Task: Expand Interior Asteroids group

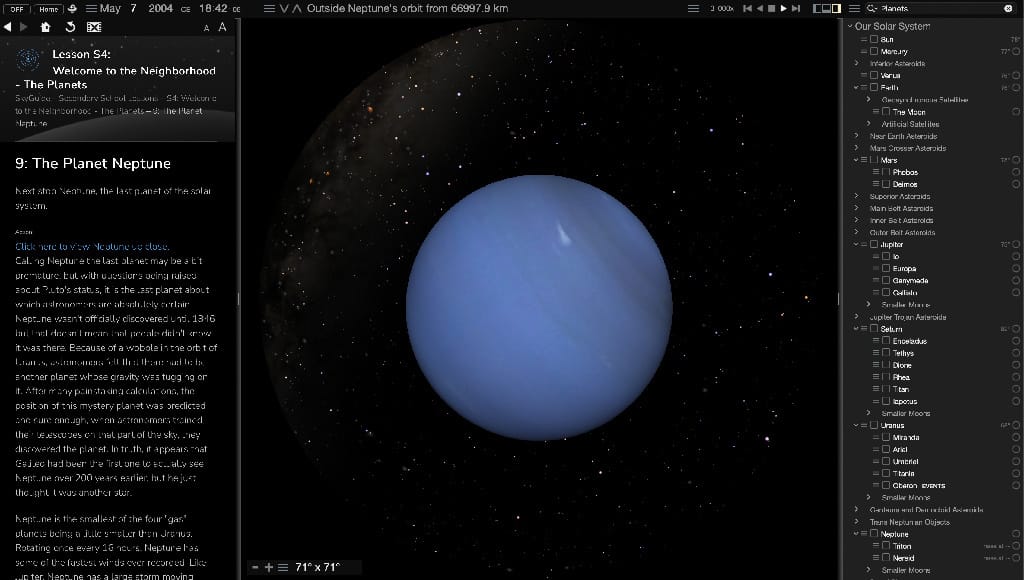Action: click(x=856, y=63)
